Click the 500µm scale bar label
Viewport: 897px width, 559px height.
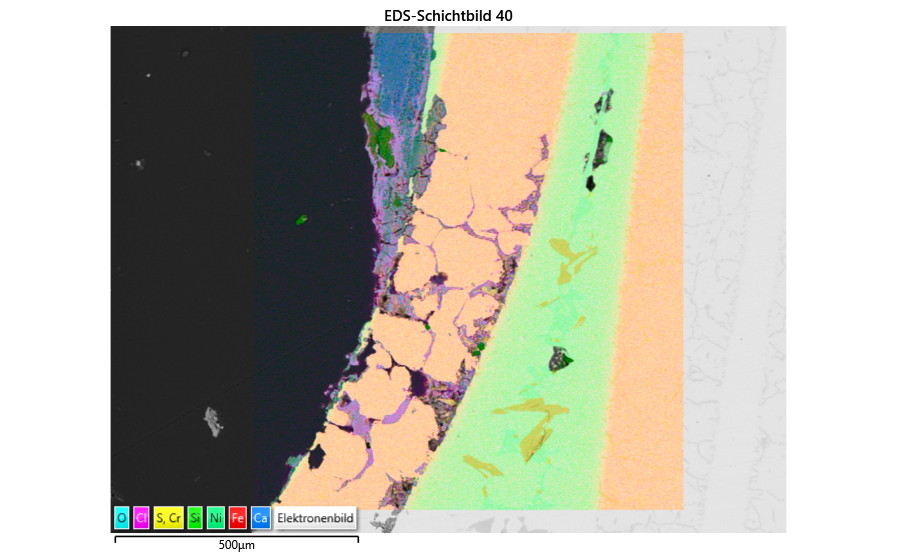(x=236, y=545)
